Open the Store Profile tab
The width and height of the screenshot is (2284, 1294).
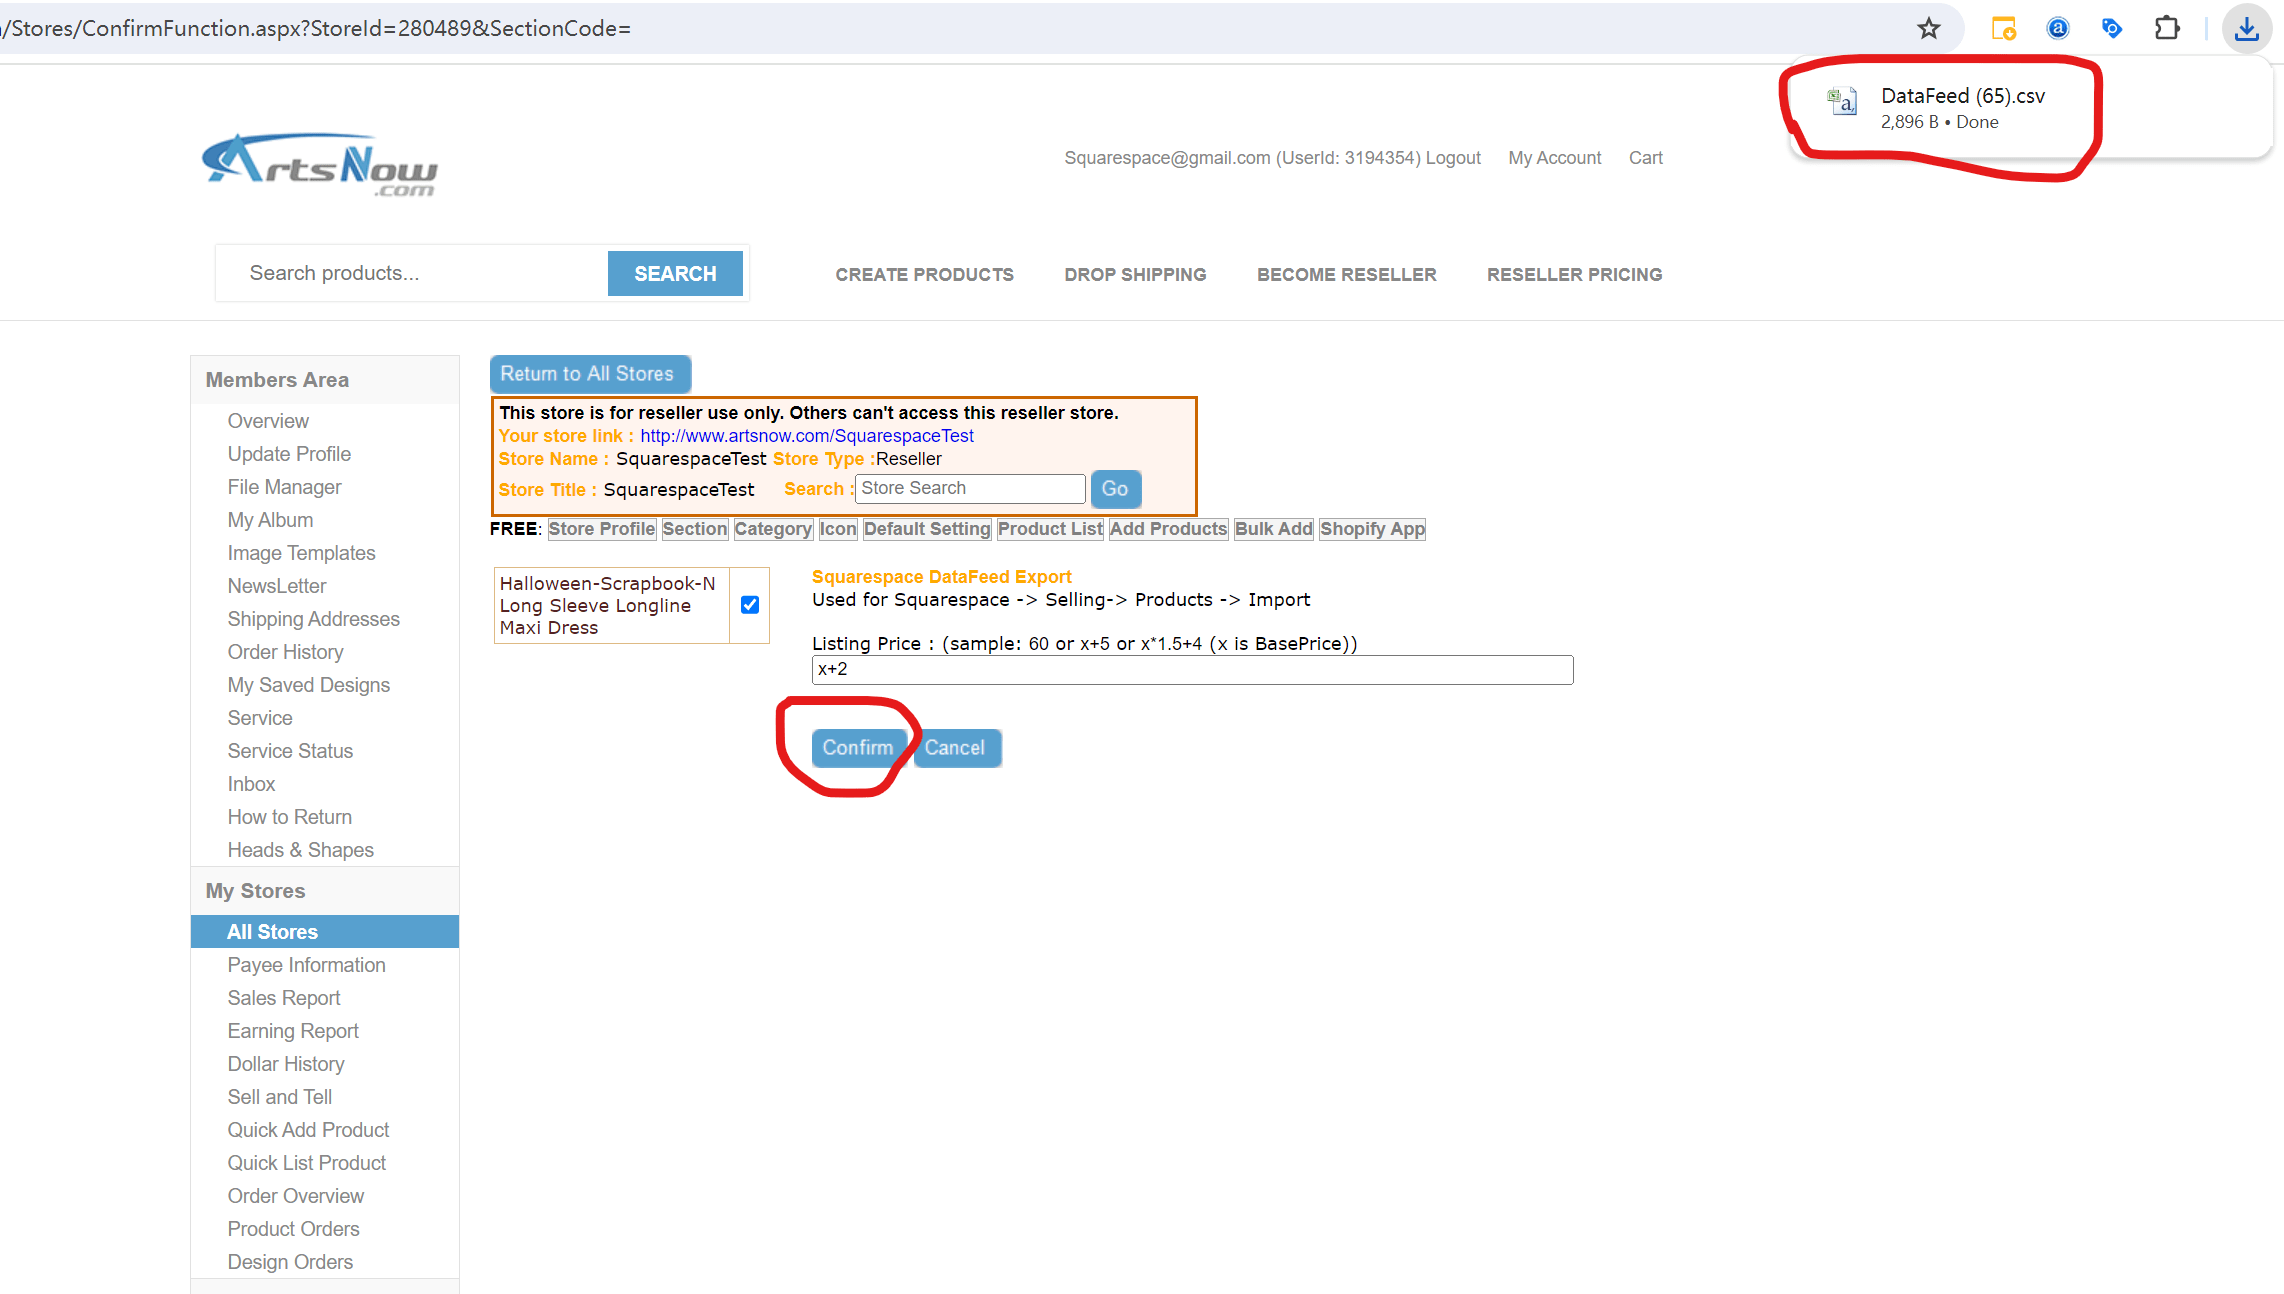point(601,529)
